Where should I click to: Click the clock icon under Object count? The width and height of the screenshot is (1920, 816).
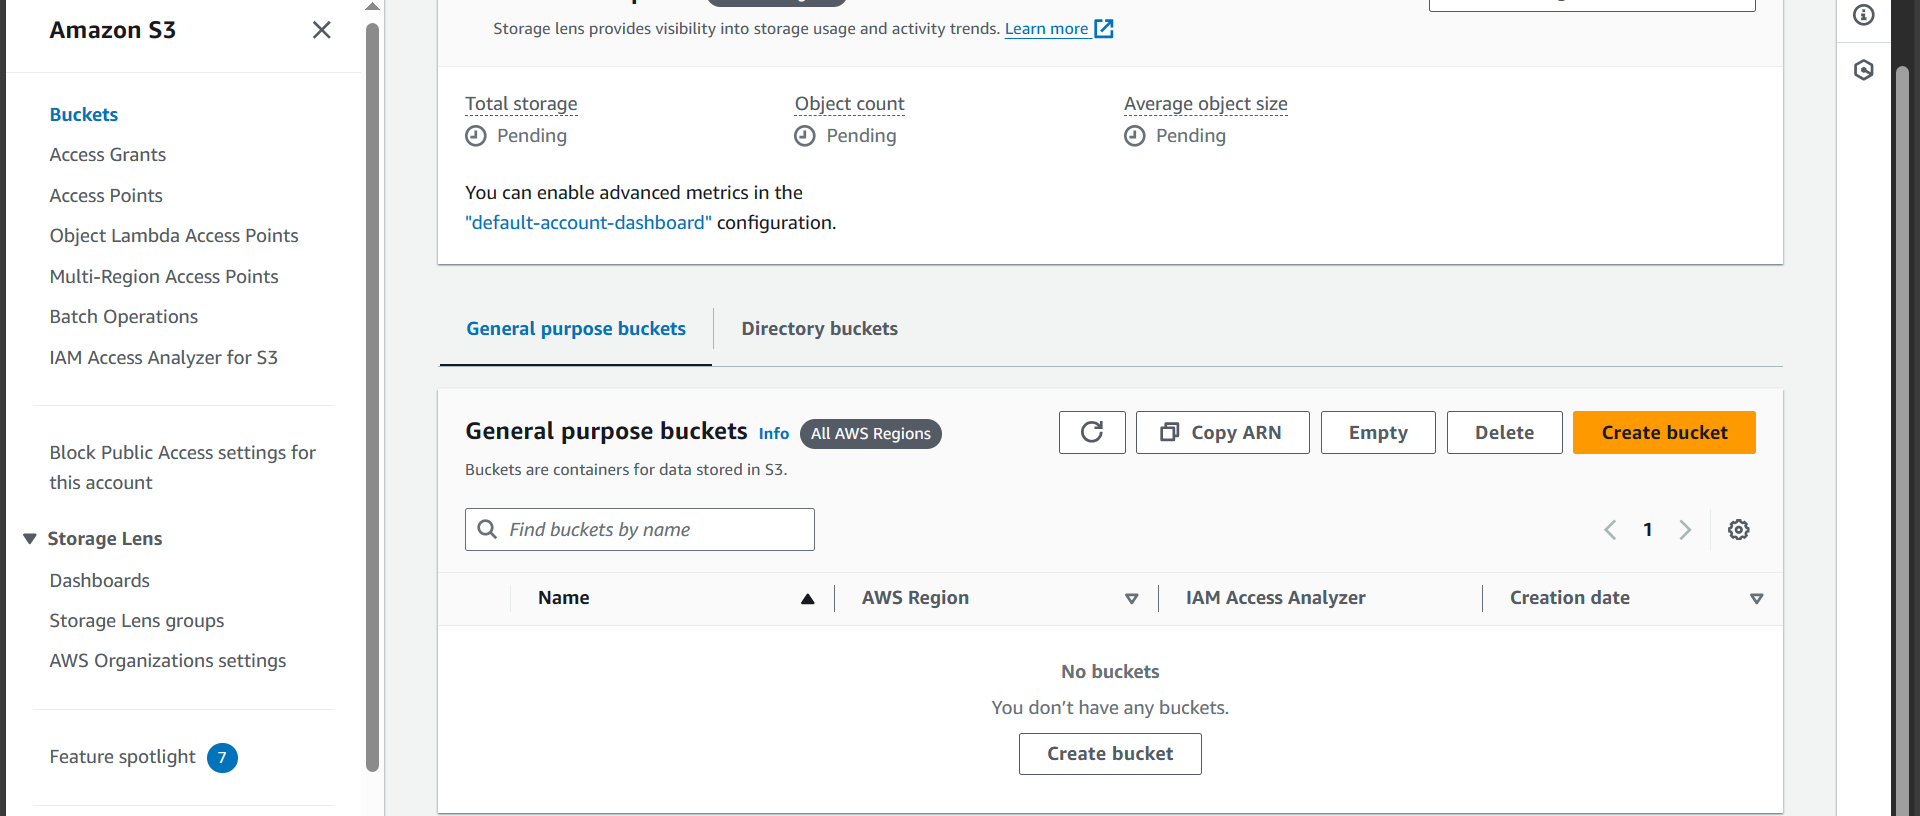click(x=805, y=136)
